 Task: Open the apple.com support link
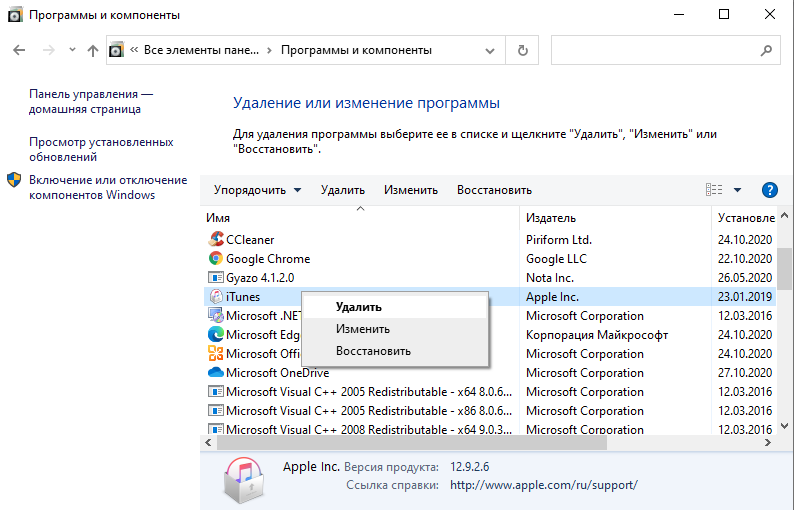point(543,485)
